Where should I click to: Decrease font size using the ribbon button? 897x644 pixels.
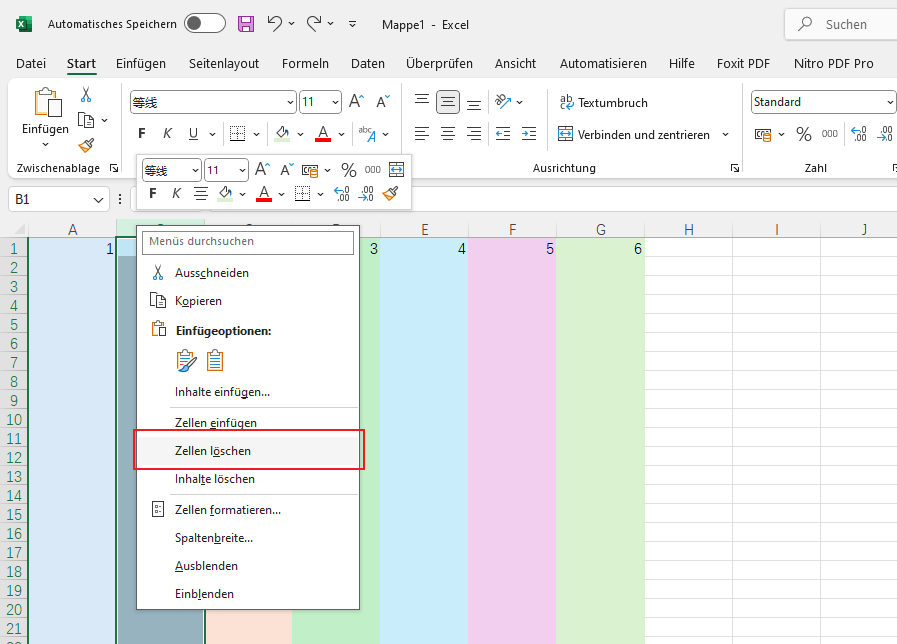click(x=383, y=102)
